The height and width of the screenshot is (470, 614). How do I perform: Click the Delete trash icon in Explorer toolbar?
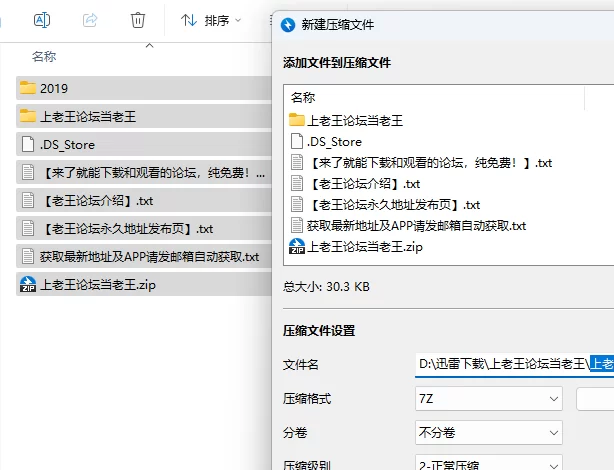(137, 20)
